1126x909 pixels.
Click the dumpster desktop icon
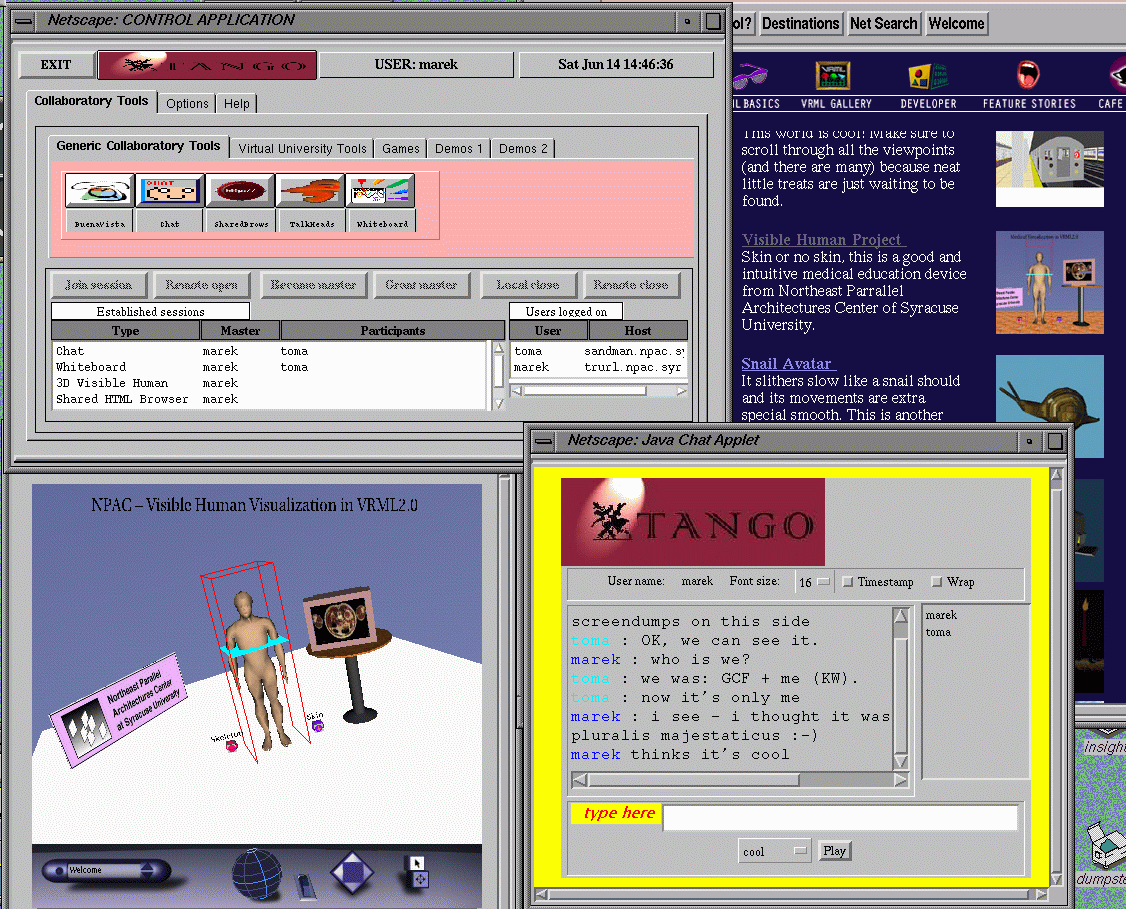[x=1106, y=845]
